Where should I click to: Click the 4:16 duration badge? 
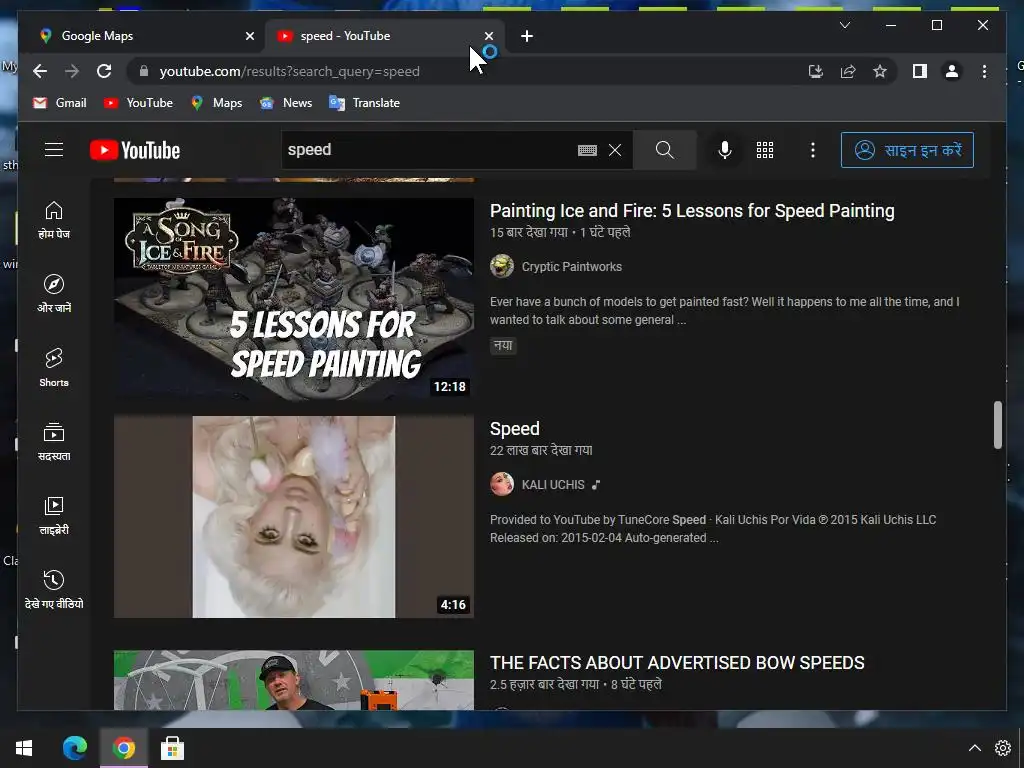tap(453, 605)
